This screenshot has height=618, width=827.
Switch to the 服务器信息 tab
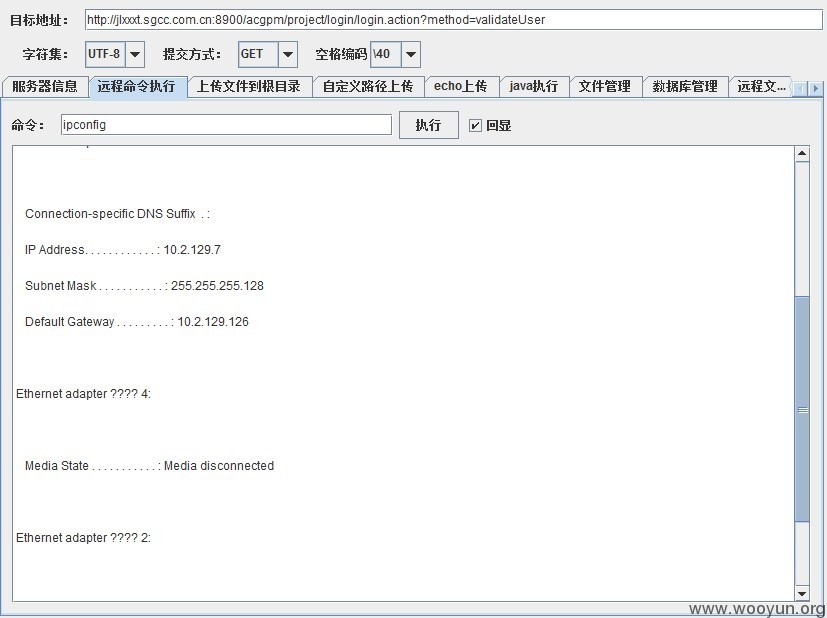pos(45,86)
